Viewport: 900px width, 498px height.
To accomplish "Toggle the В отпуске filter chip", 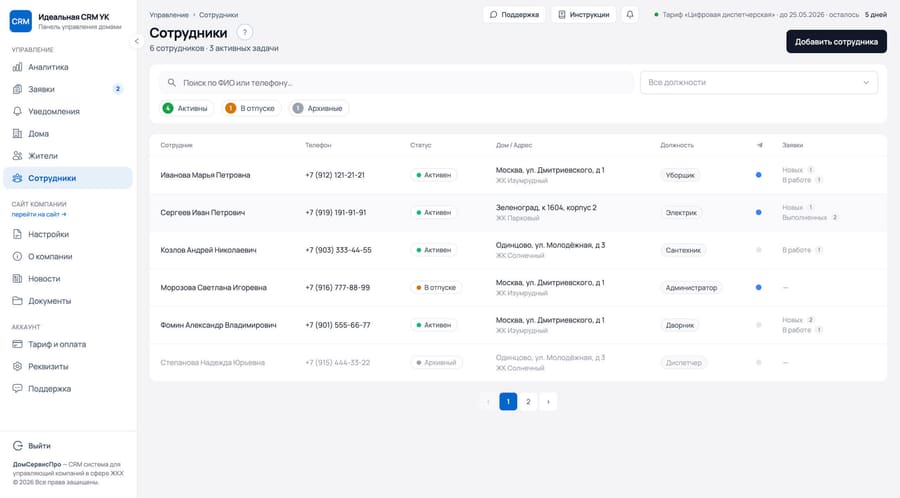I will coord(251,108).
